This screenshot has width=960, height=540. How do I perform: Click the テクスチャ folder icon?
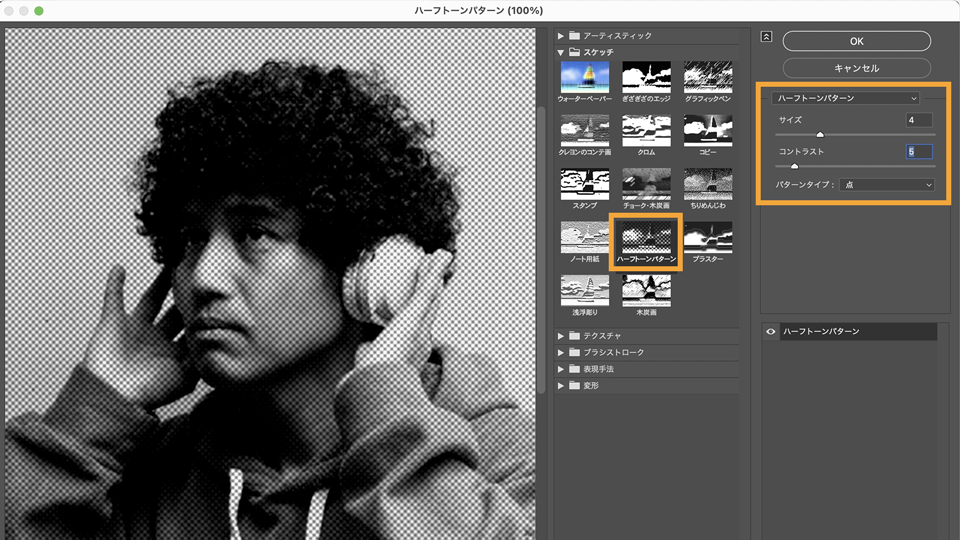coord(574,336)
